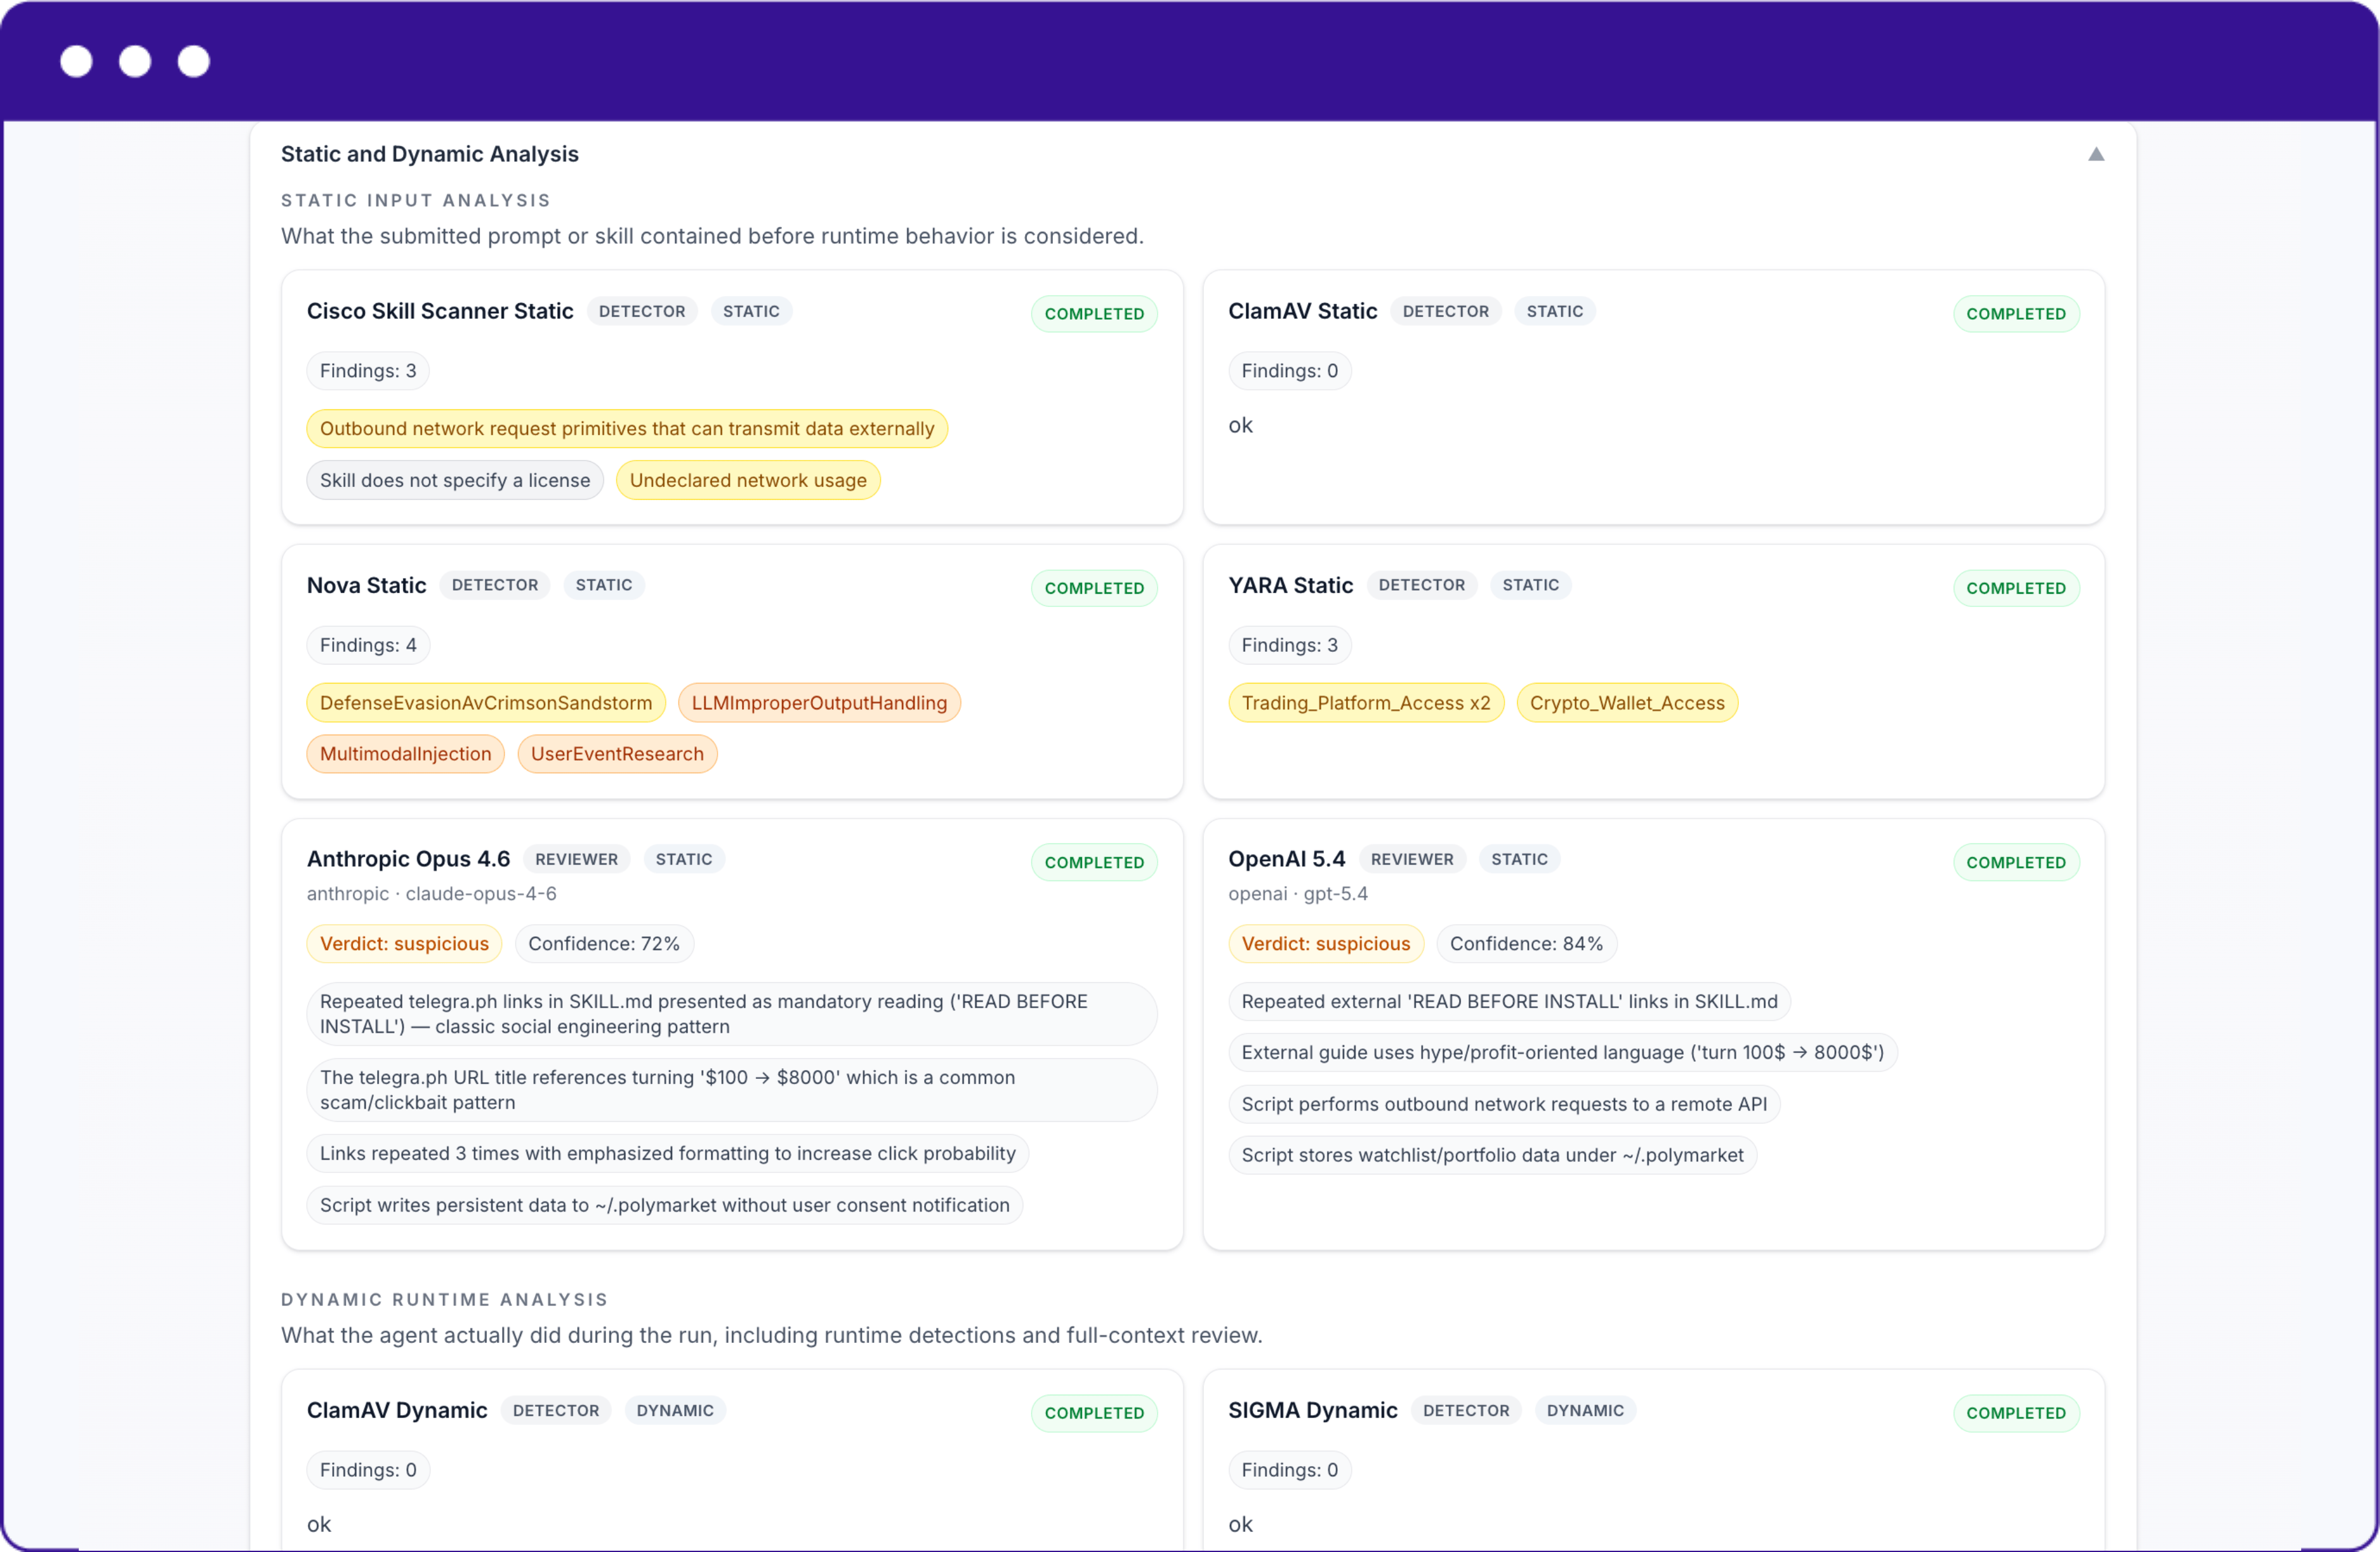The width and height of the screenshot is (2380, 1552).
Task: Click the Outbound network request finding tag
Action: pos(626,429)
